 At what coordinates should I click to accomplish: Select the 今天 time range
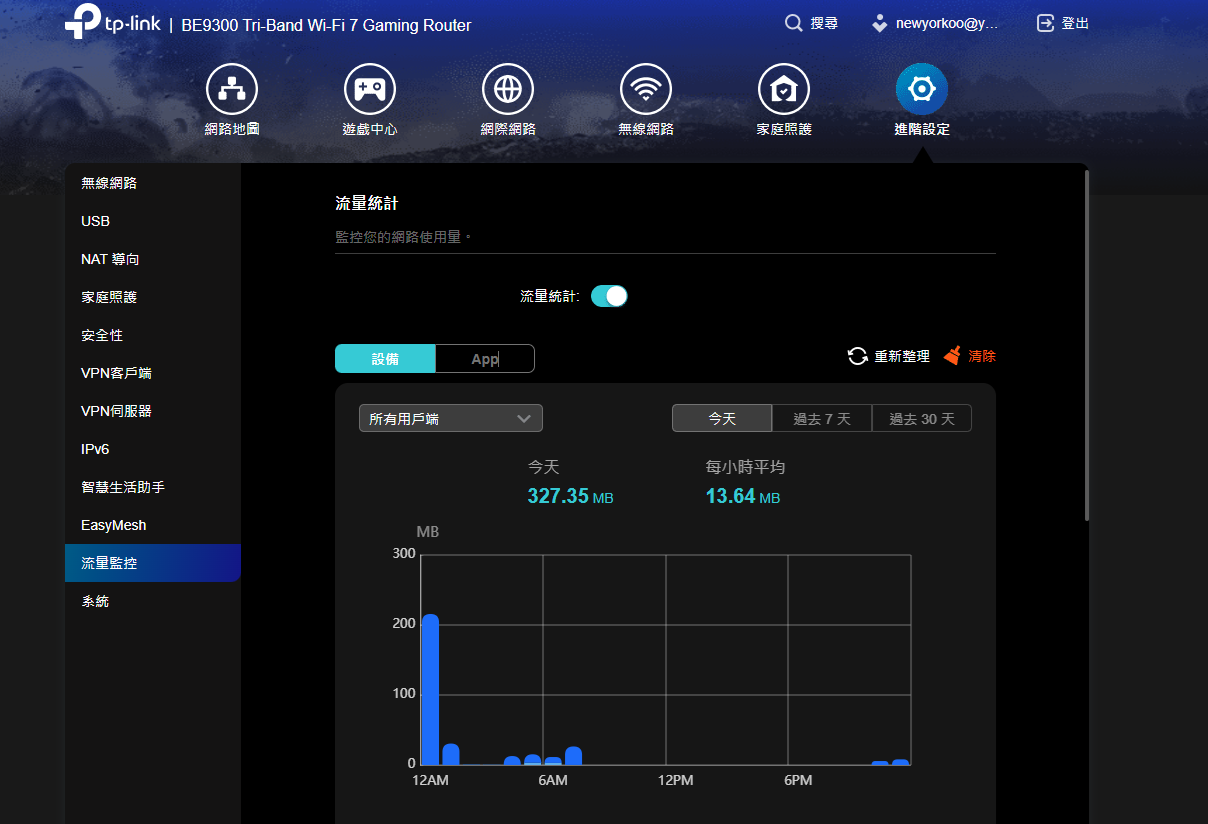(722, 418)
